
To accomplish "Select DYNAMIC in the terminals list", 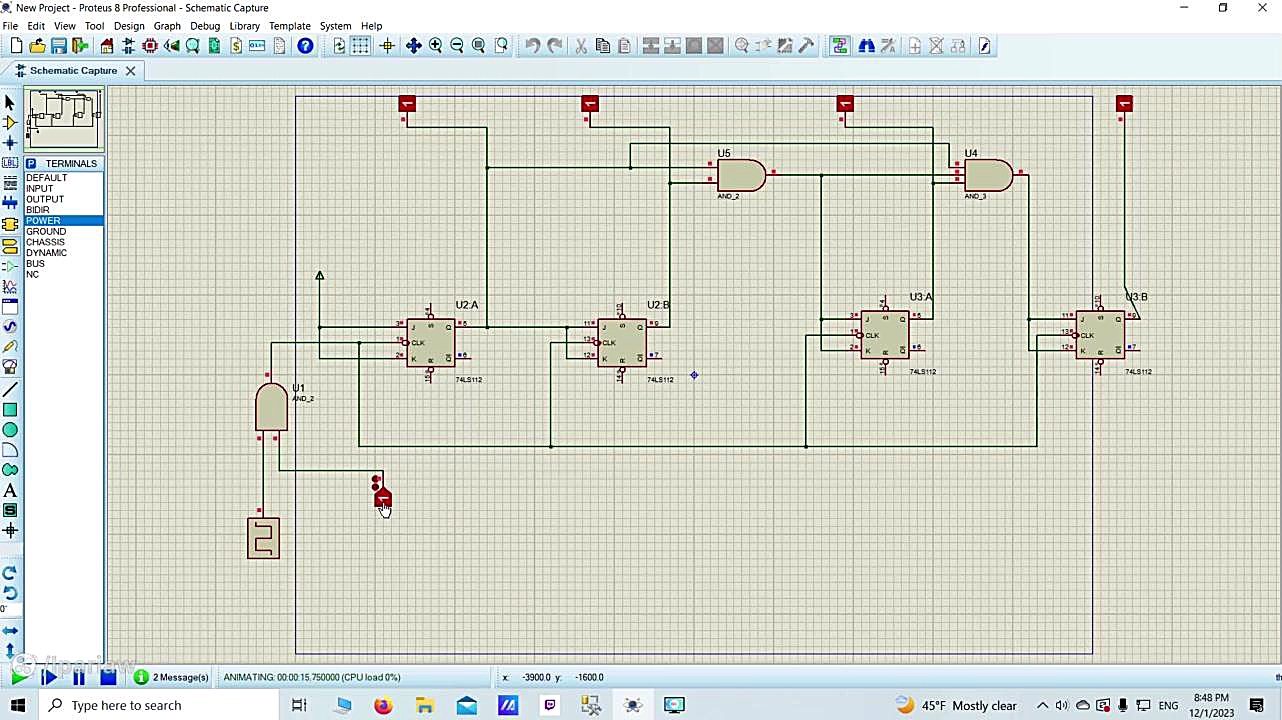I will pos(46,253).
